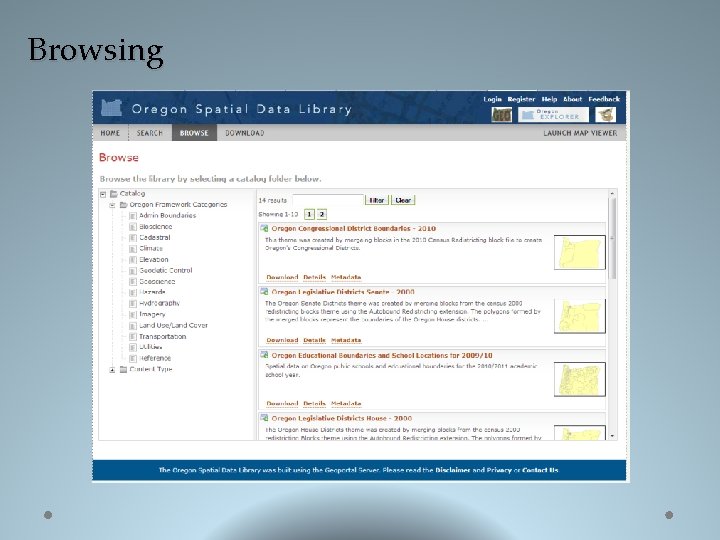View Details for Congressional District Boundaries
The image size is (720, 540).
coord(315,277)
